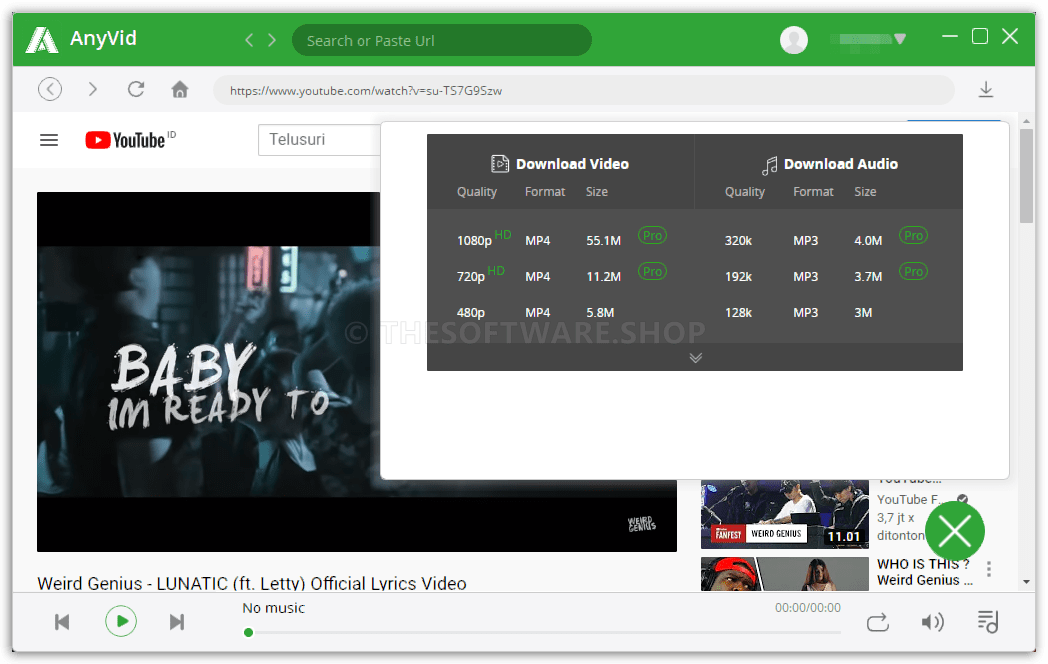Click the YouTube F... channel name
This screenshot has width=1048, height=664.
[x=910, y=500]
